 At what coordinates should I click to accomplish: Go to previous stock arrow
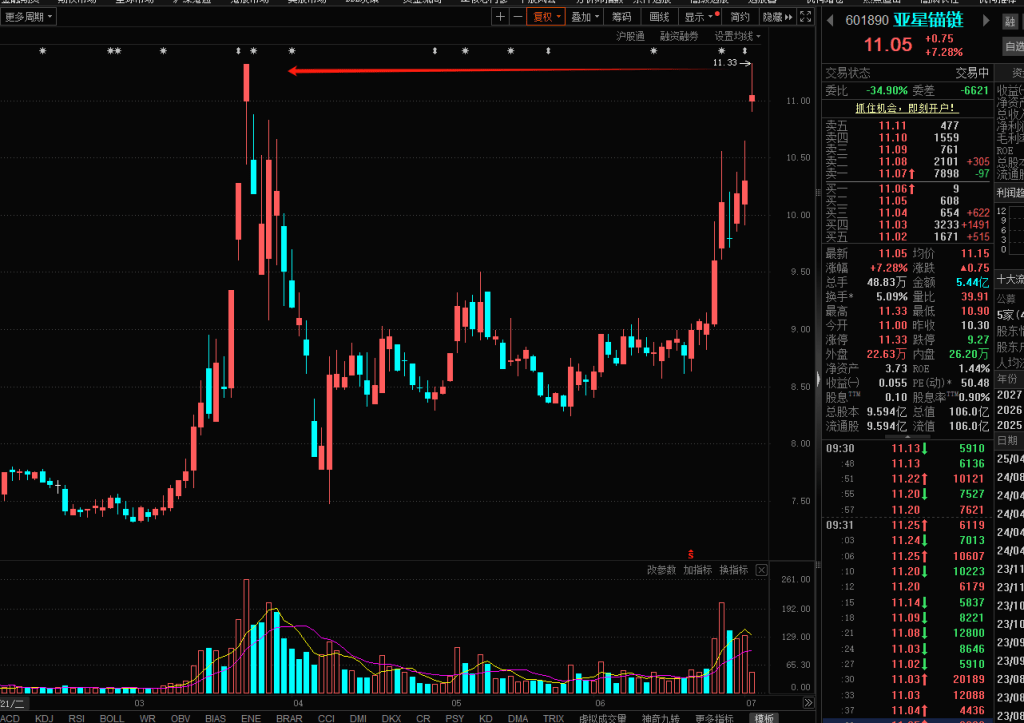pos(830,21)
